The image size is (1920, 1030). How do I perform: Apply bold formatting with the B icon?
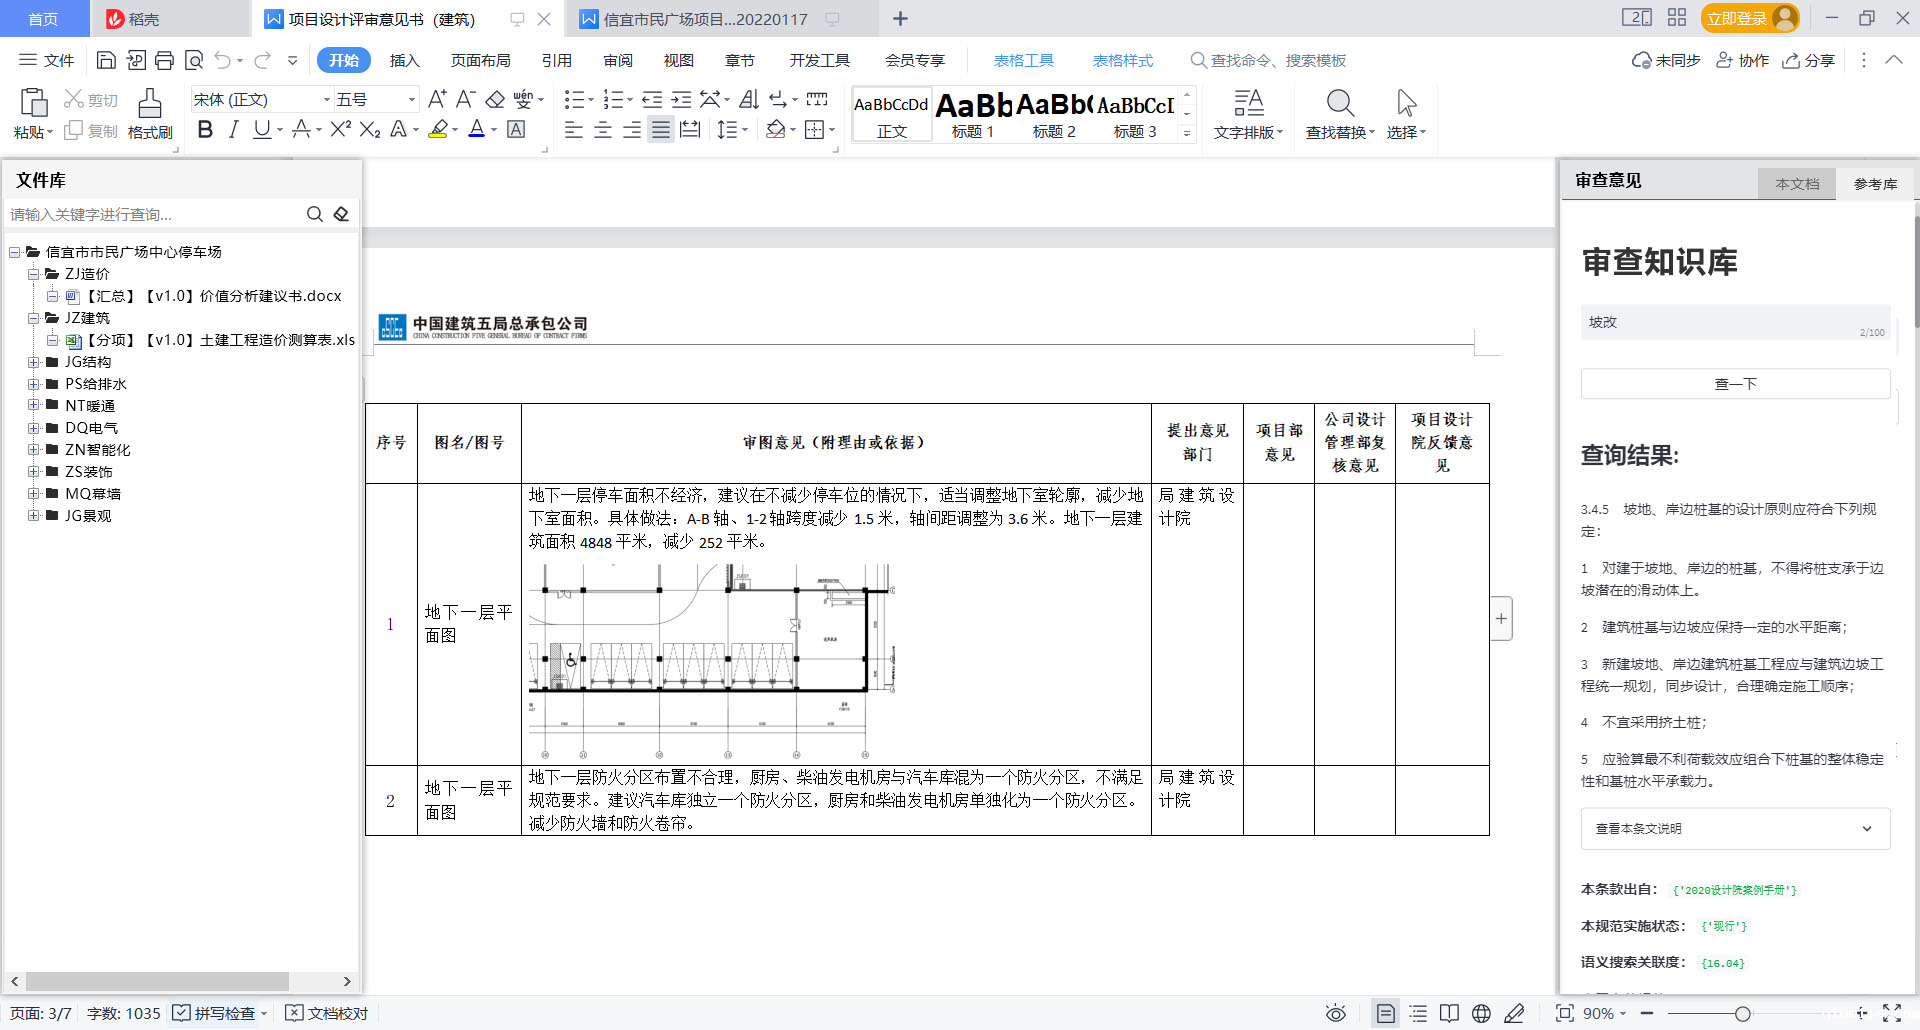click(x=205, y=130)
